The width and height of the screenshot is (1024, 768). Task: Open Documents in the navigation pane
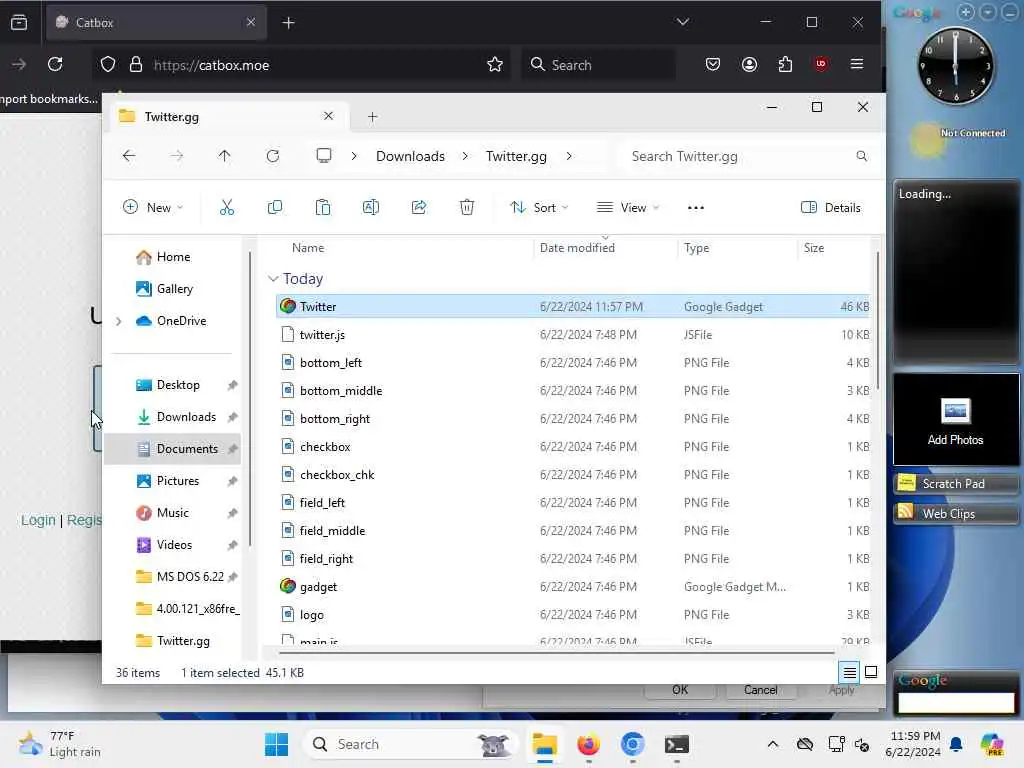[172, 449]
